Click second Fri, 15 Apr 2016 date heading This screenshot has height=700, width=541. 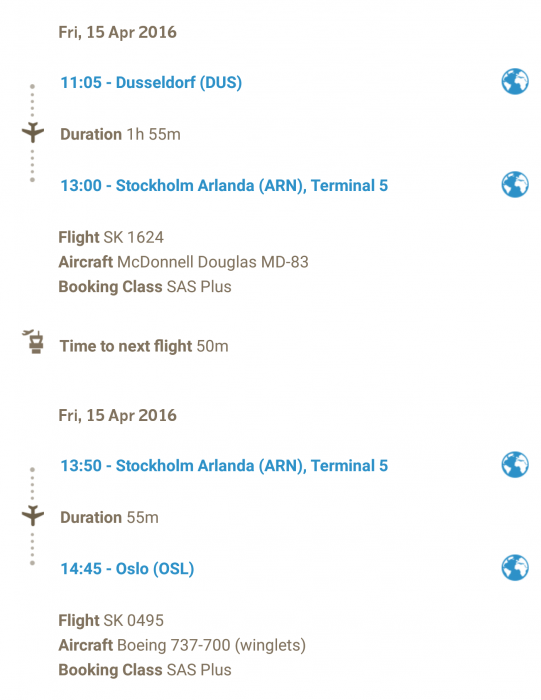(117, 416)
